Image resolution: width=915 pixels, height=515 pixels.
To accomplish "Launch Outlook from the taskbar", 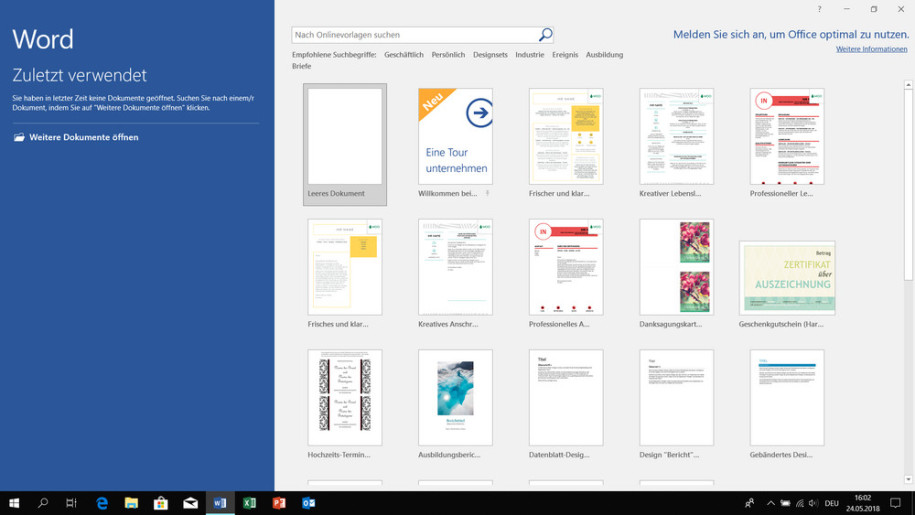I will pyautogui.click(x=309, y=503).
